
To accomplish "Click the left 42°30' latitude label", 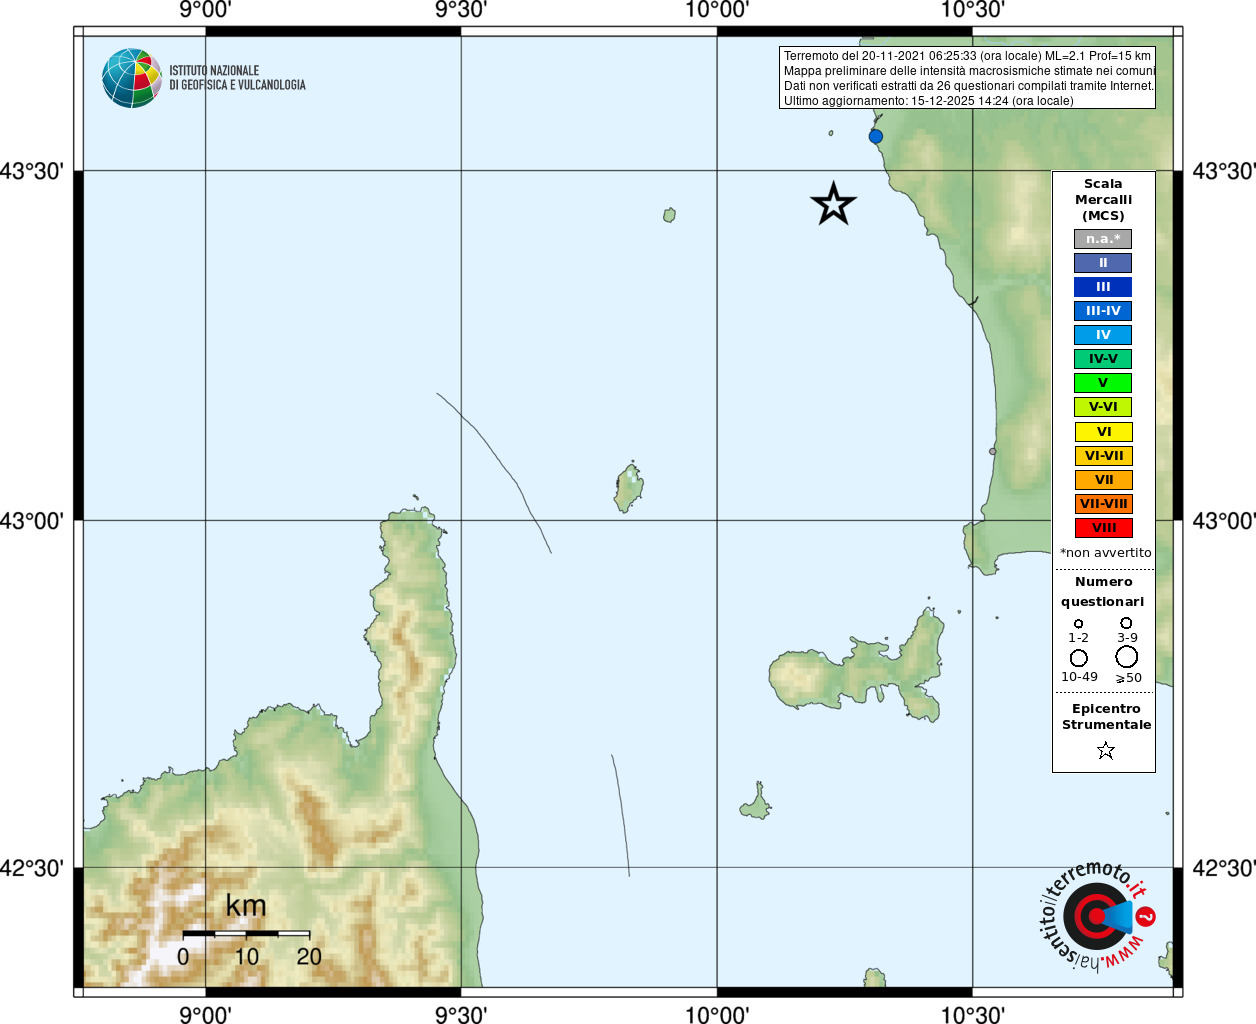I will pyautogui.click(x=32, y=868).
